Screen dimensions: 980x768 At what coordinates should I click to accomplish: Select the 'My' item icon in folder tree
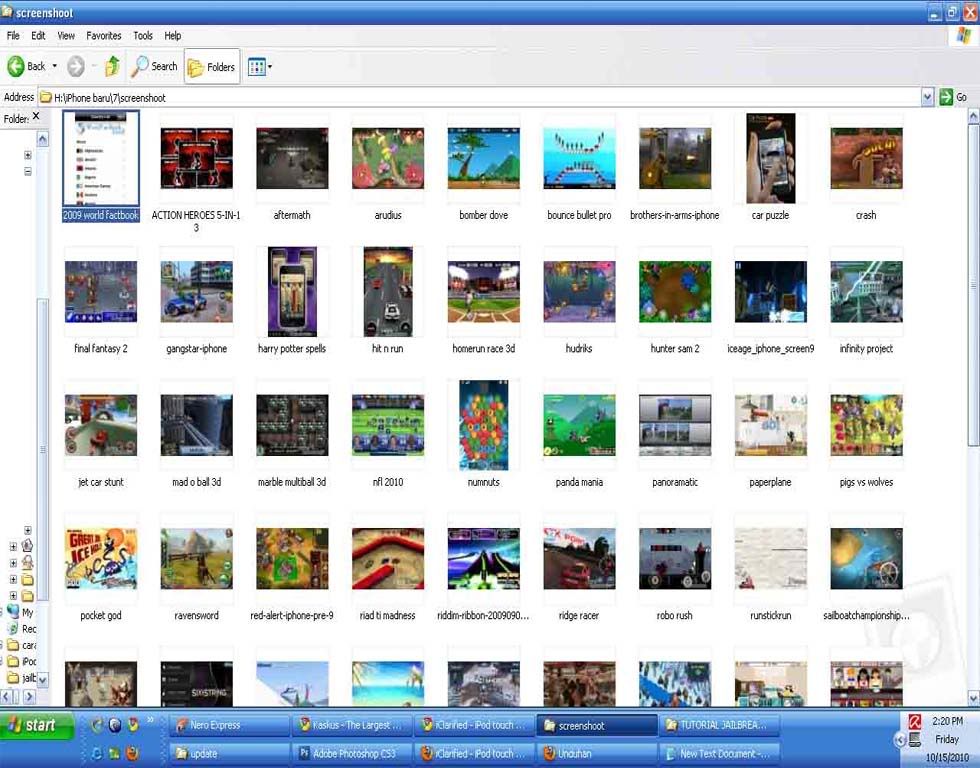coord(13,612)
